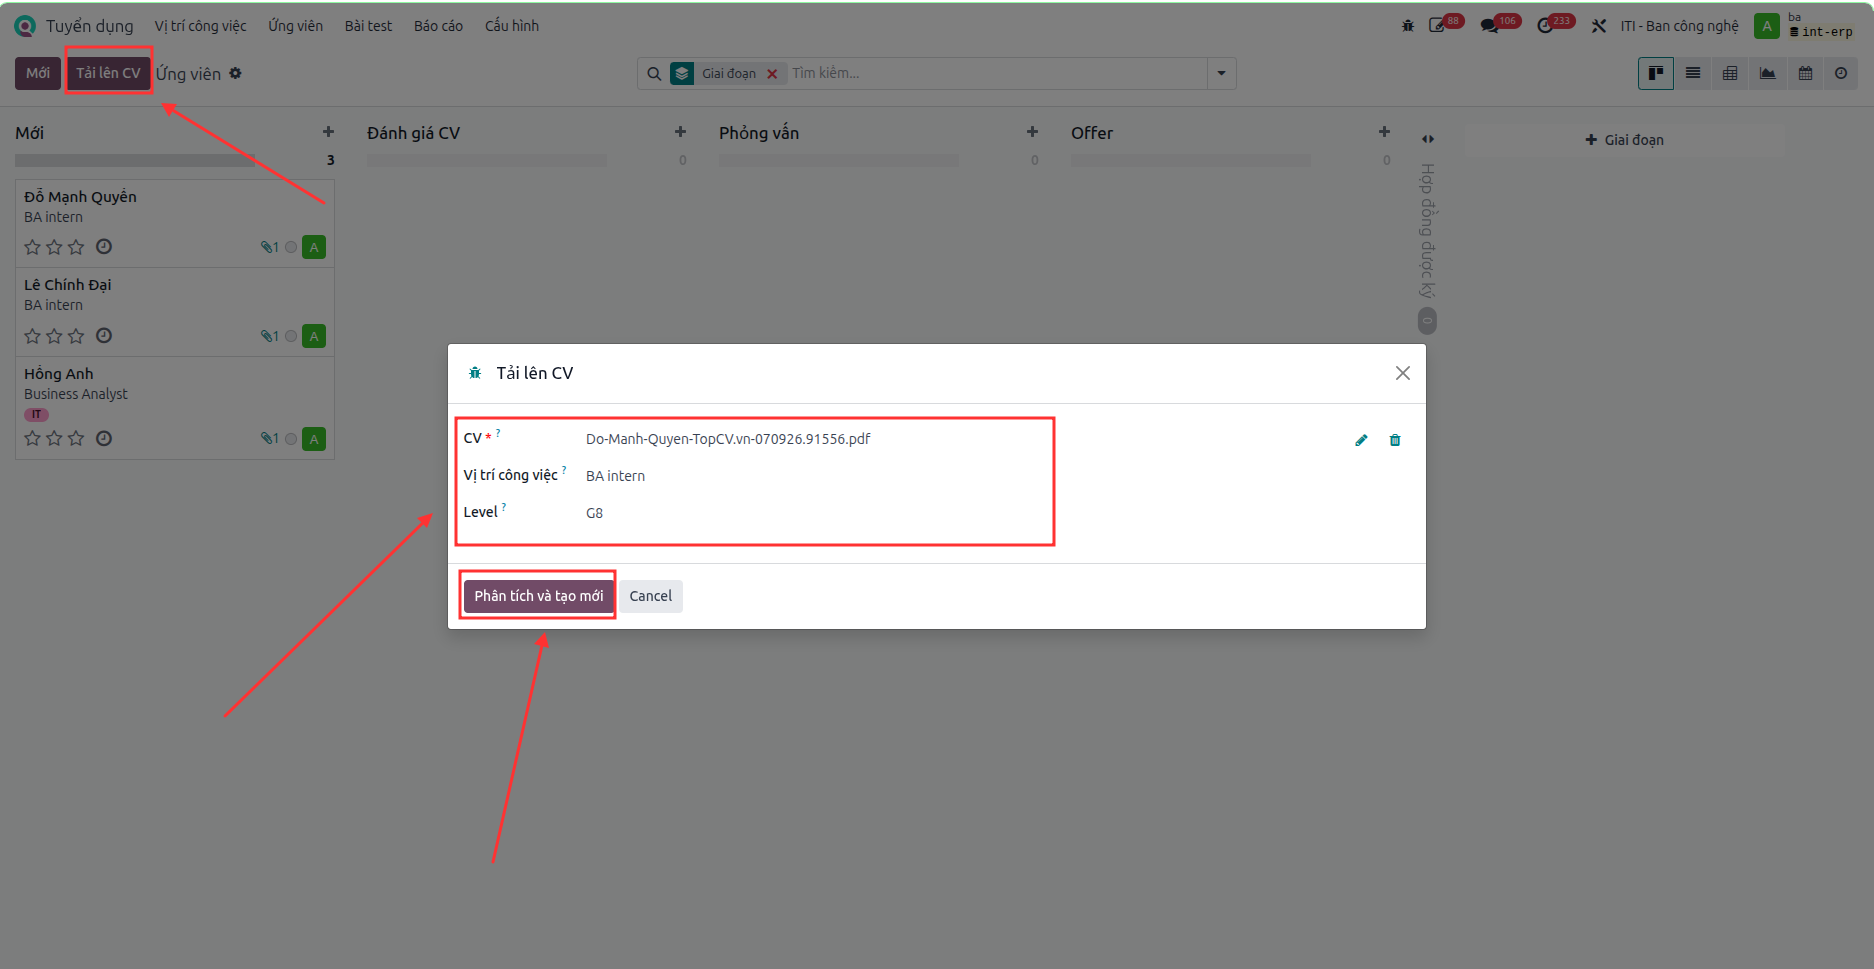This screenshot has width=1874, height=969.
Task: Click Phân tích và tạo mới button
Action: pyautogui.click(x=538, y=596)
